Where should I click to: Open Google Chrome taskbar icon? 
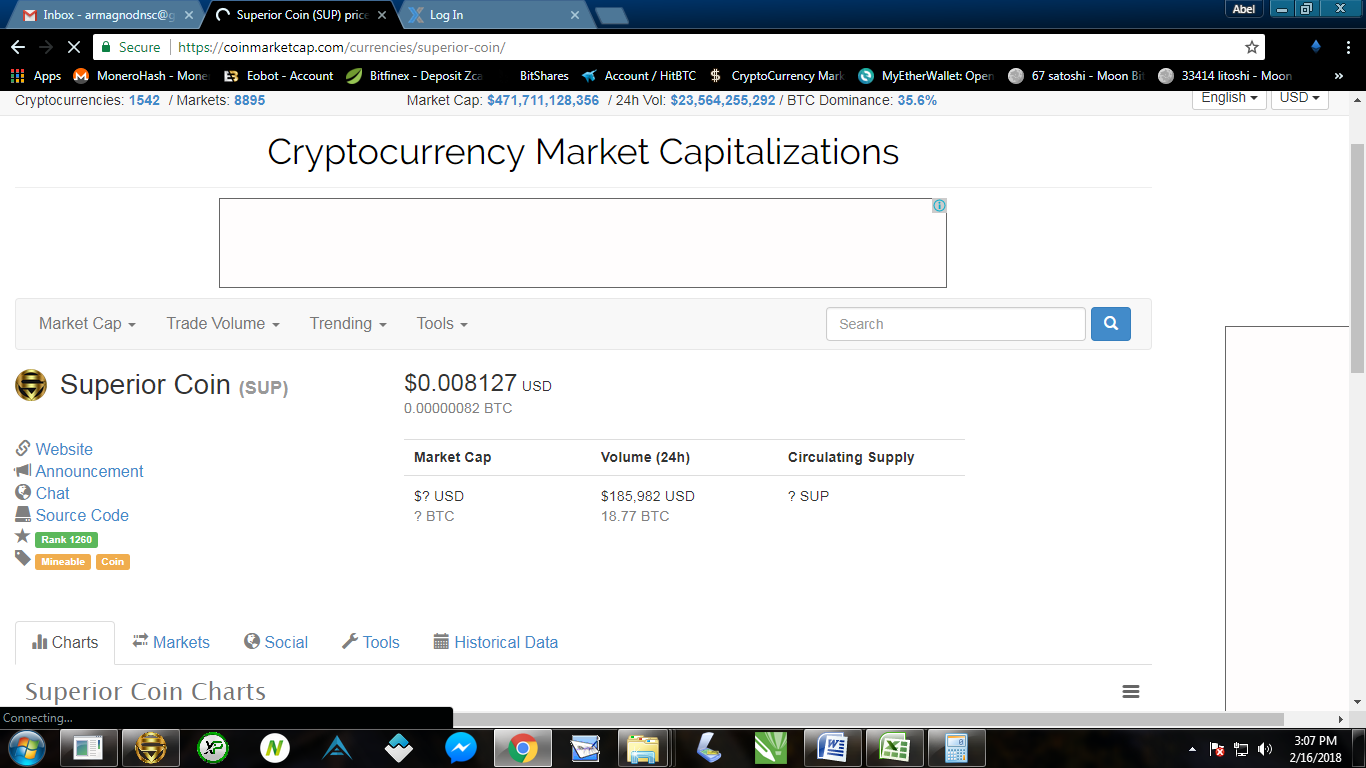(x=522, y=748)
